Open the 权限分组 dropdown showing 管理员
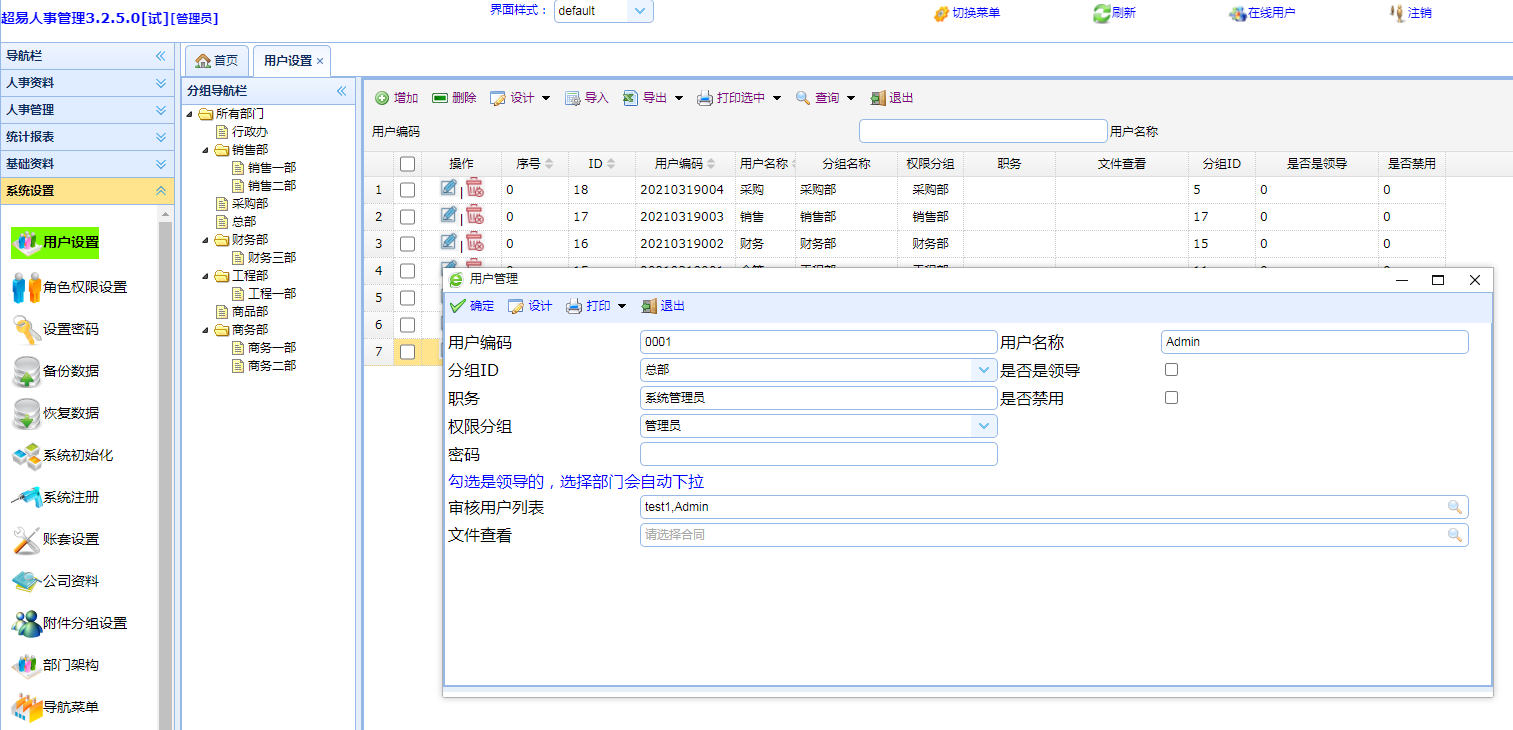1513x730 pixels. [x=984, y=426]
